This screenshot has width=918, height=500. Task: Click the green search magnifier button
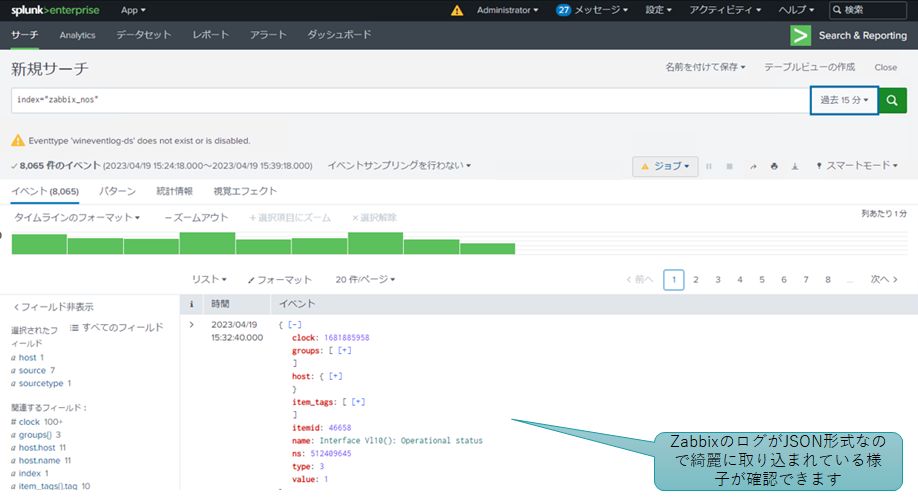point(892,100)
